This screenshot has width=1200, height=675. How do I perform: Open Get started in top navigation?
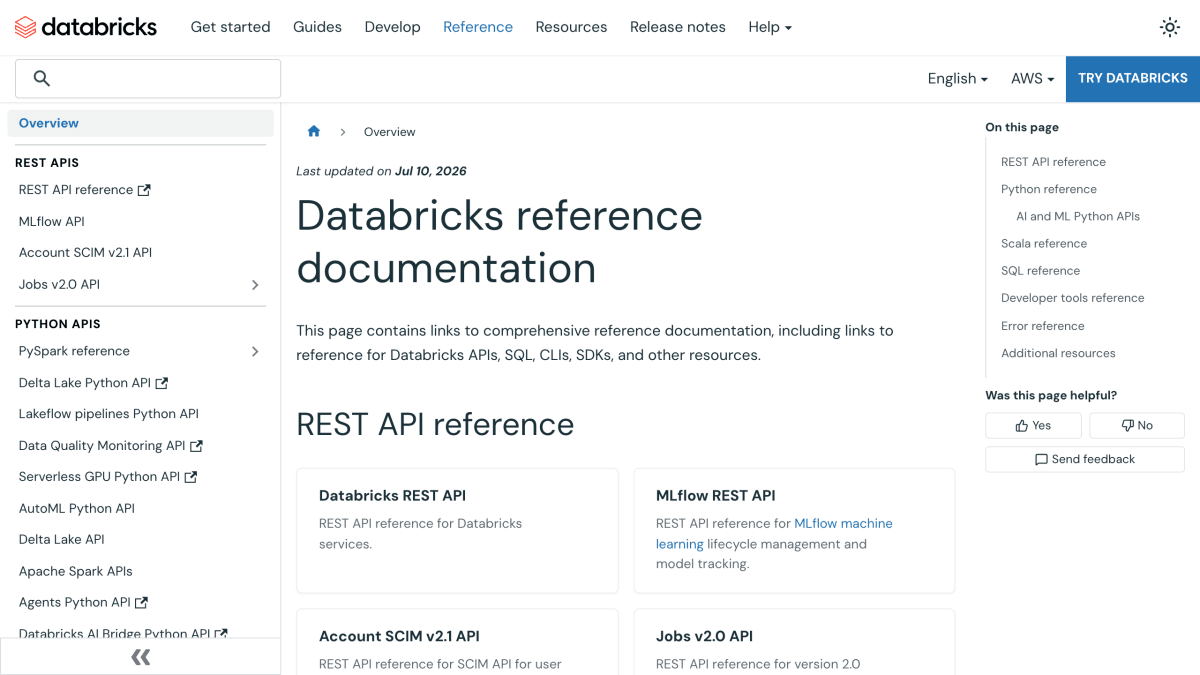(x=230, y=27)
